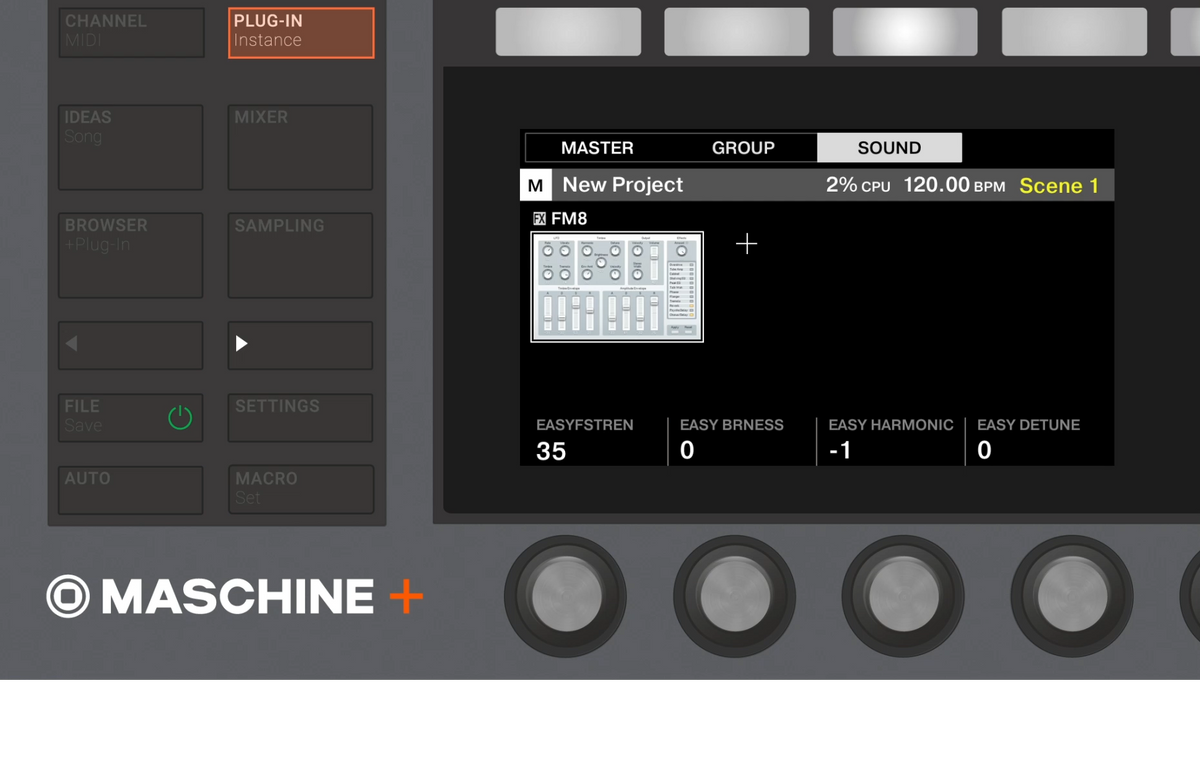Select the SOUND tab
1200x774 pixels.
889,148
